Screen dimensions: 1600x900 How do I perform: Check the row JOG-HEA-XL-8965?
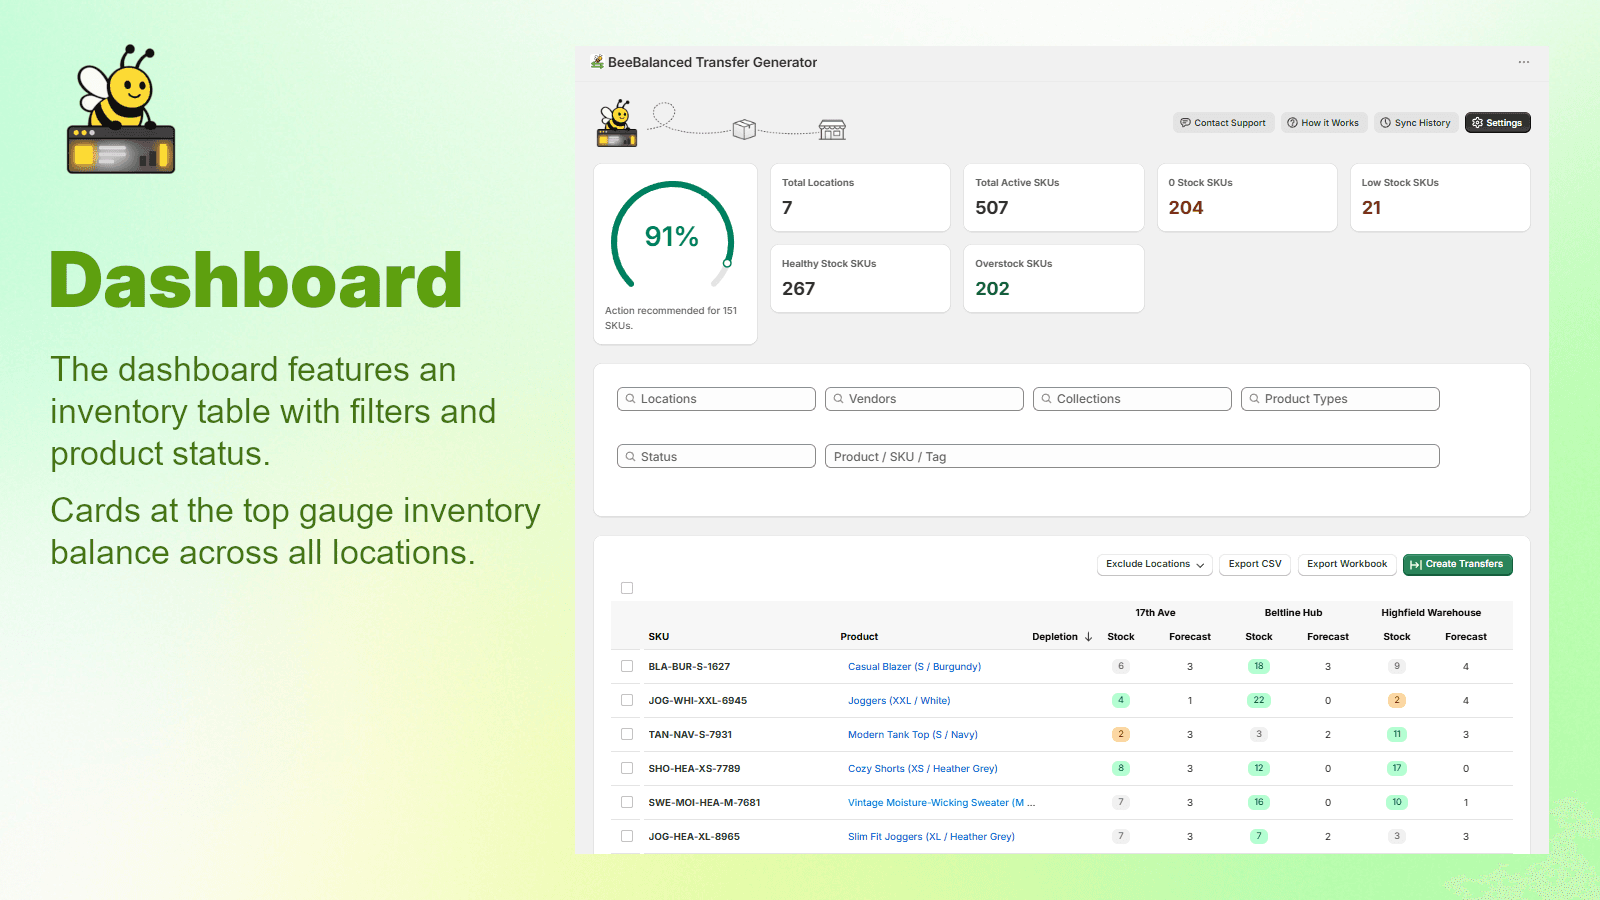point(627,836)
